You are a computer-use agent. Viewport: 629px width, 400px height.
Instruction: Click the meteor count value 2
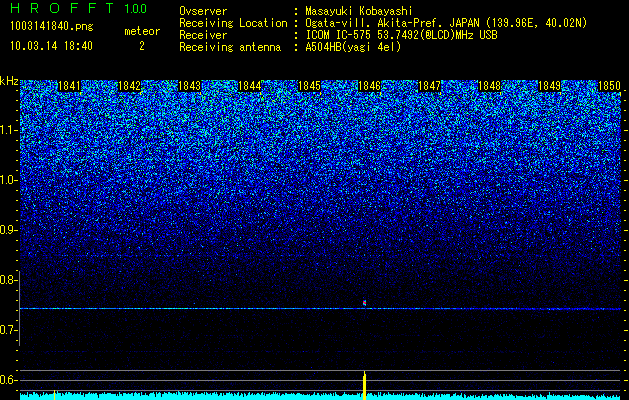coord(142,46)
